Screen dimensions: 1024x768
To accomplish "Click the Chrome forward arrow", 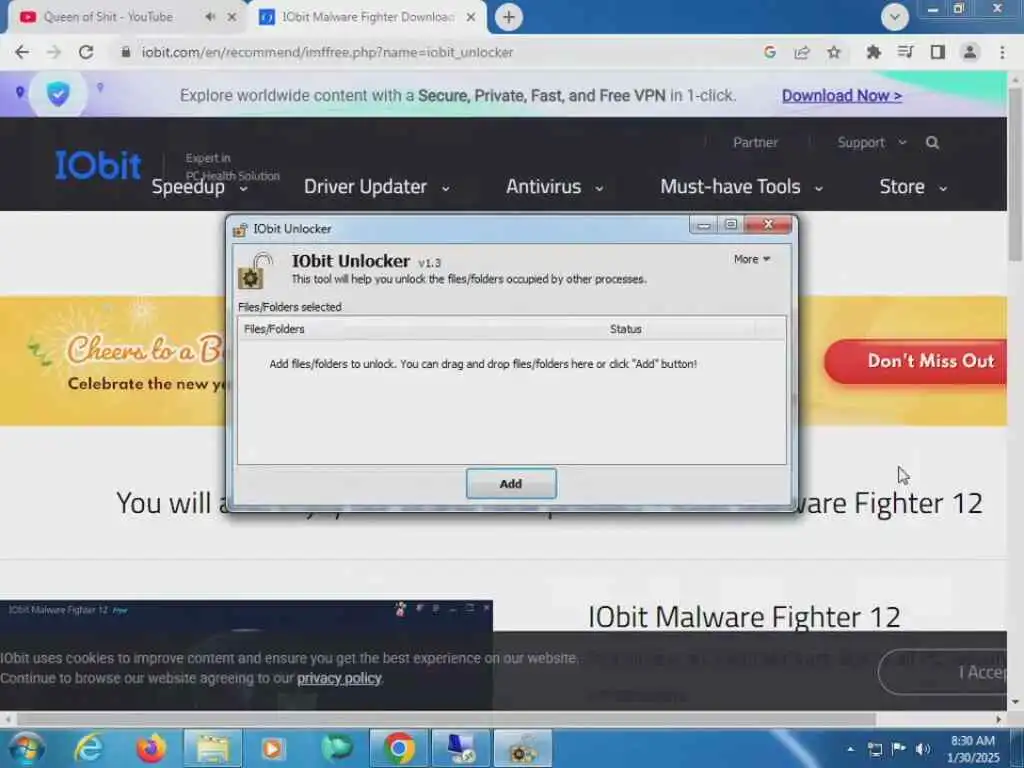I will pos(54,52).
